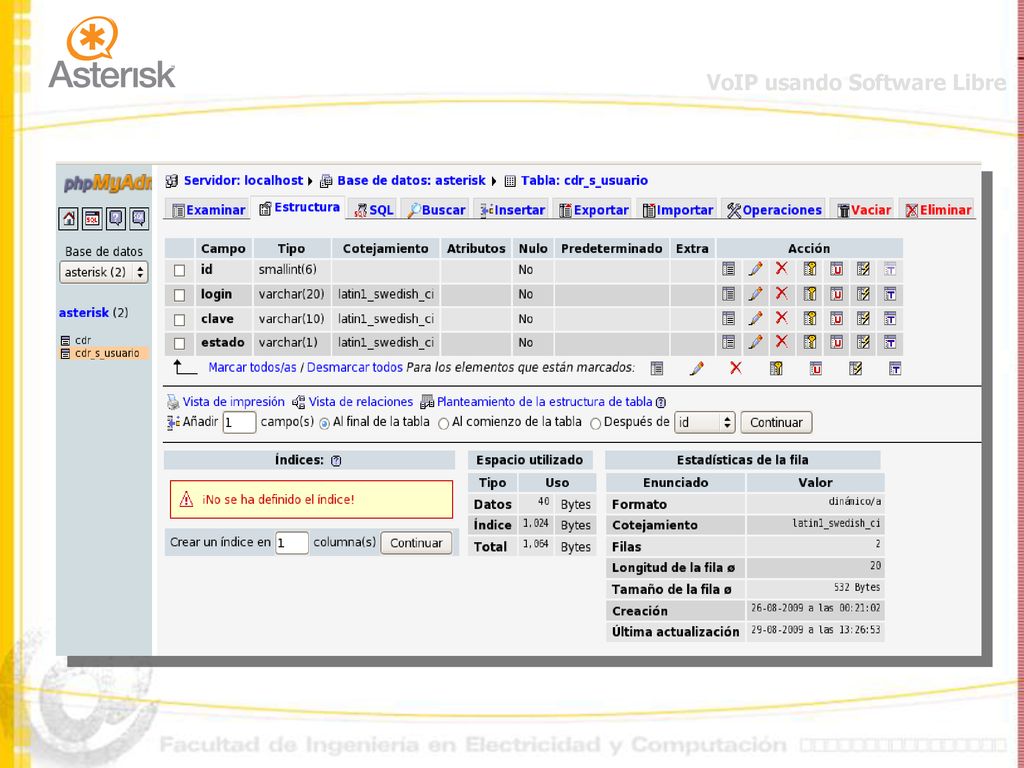Open the SQL query window icon in sidebar
1024x768 pixels.
pyautogui.click(x=92, y=218)
